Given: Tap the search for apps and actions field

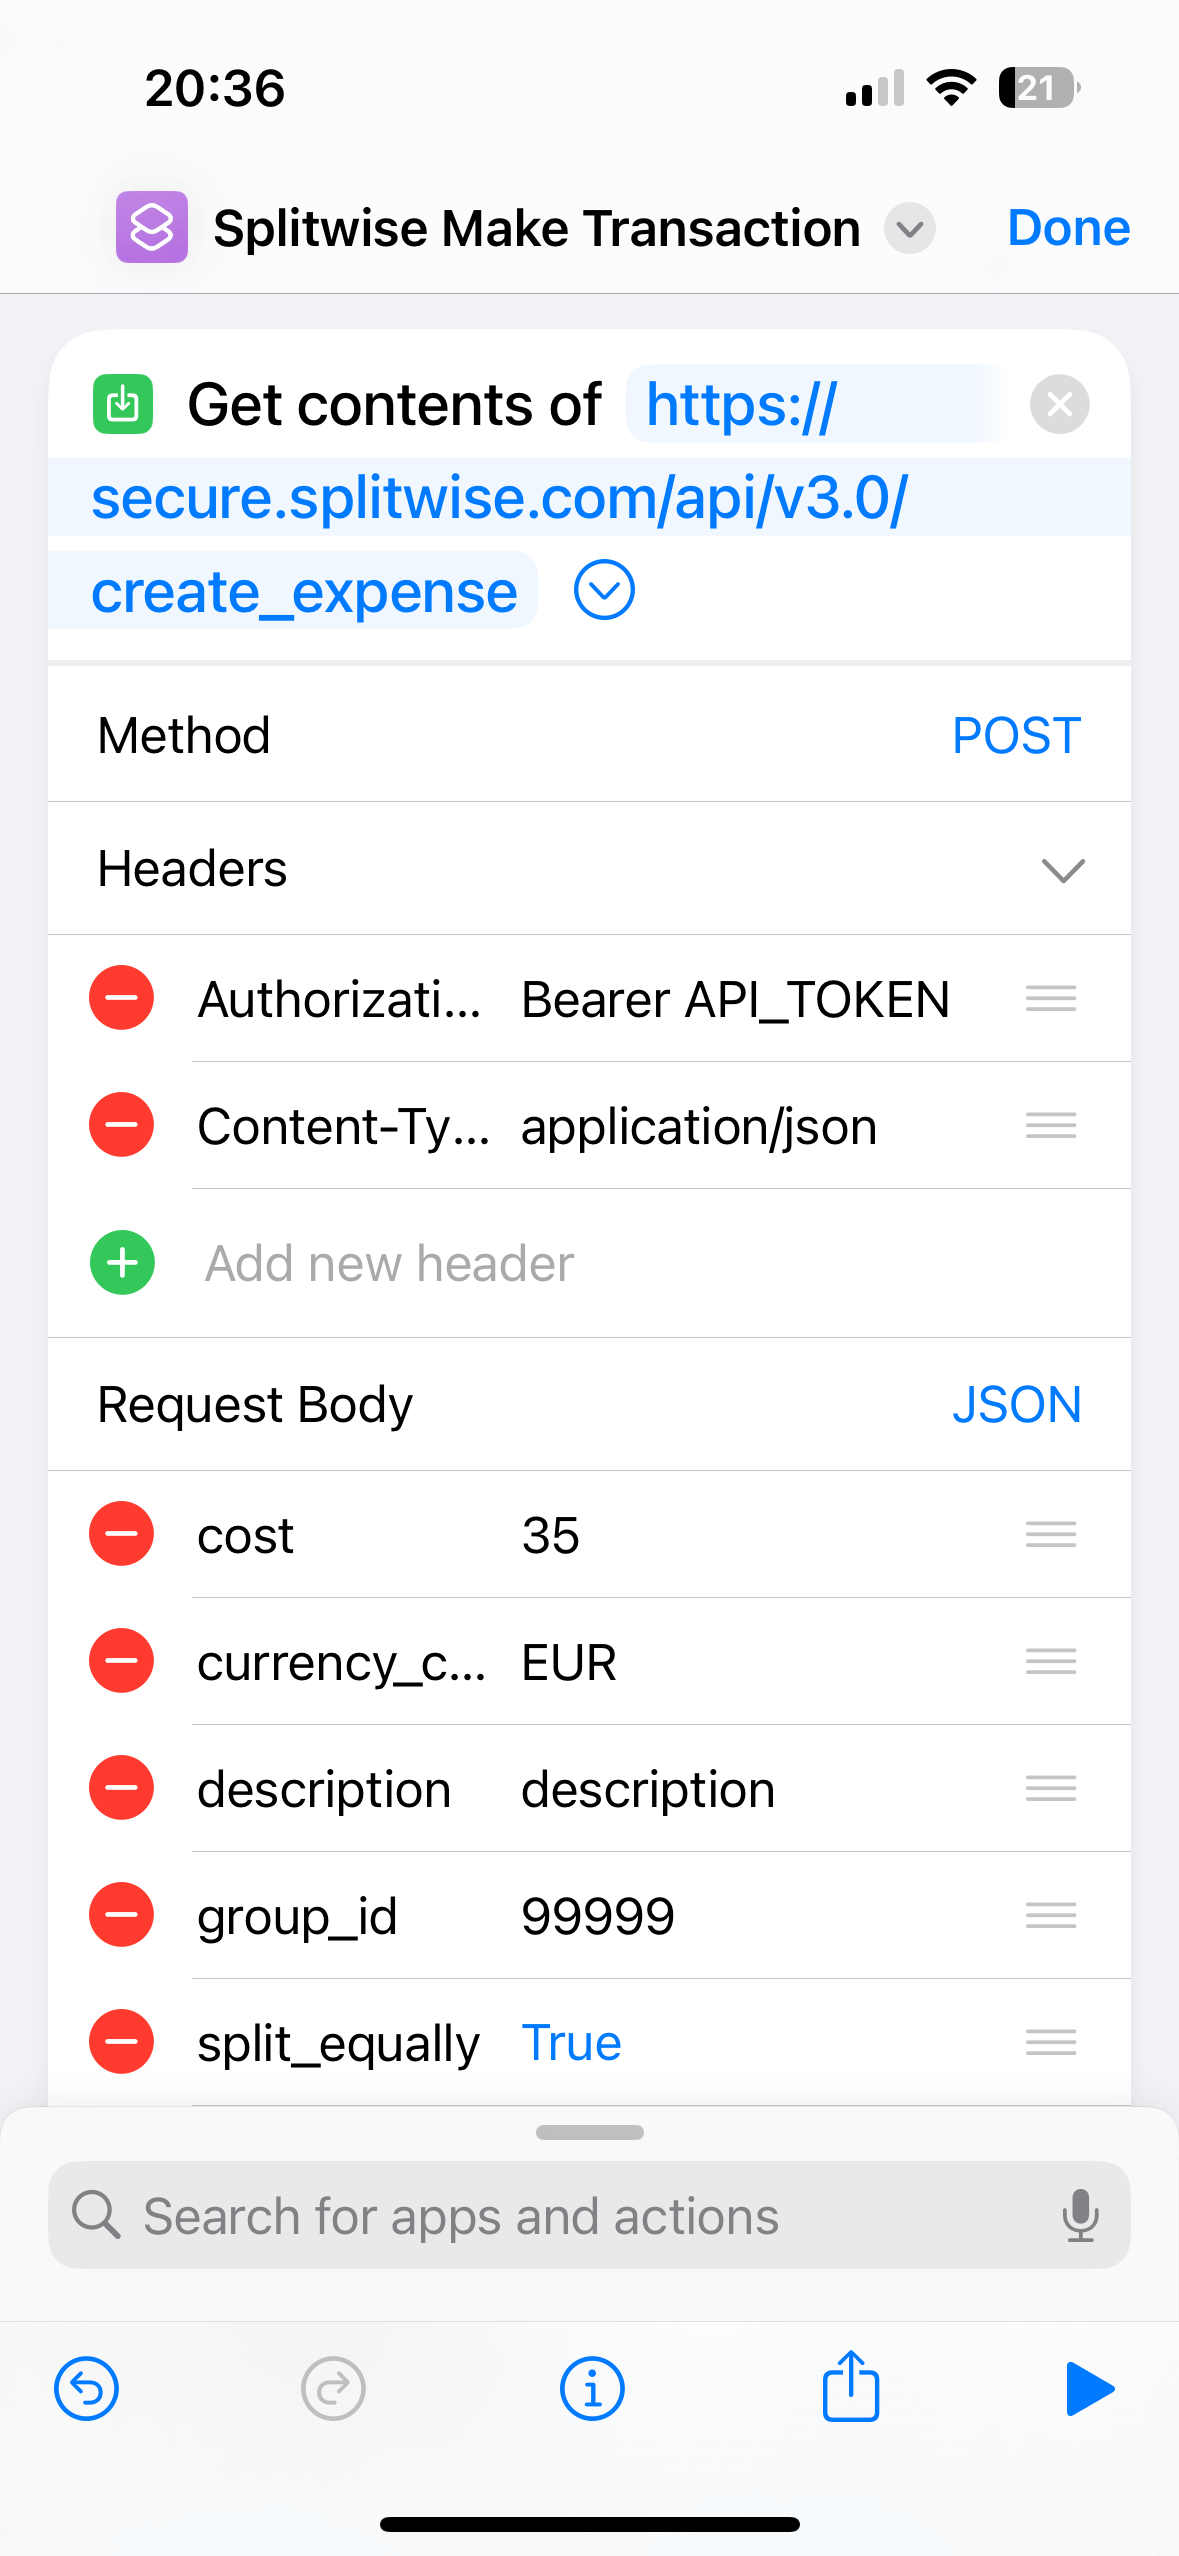Looking at the screenshot, I should point(560,2215).
